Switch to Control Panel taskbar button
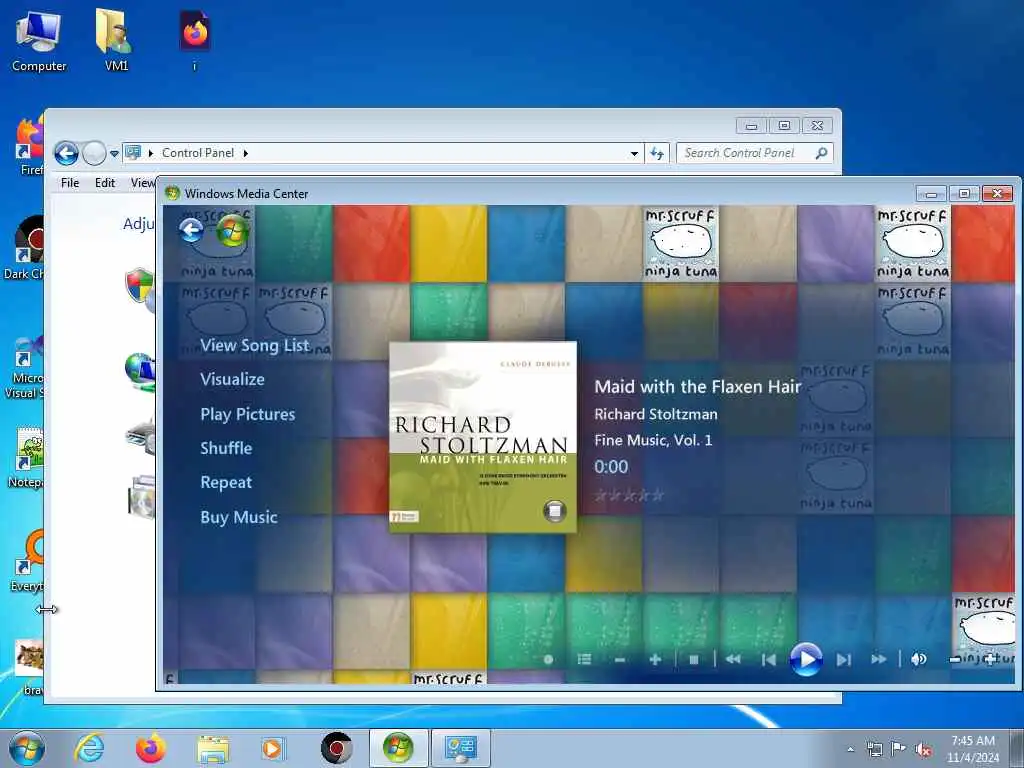1024x768 pixels. pyautogui.click(x=460, y=748)
